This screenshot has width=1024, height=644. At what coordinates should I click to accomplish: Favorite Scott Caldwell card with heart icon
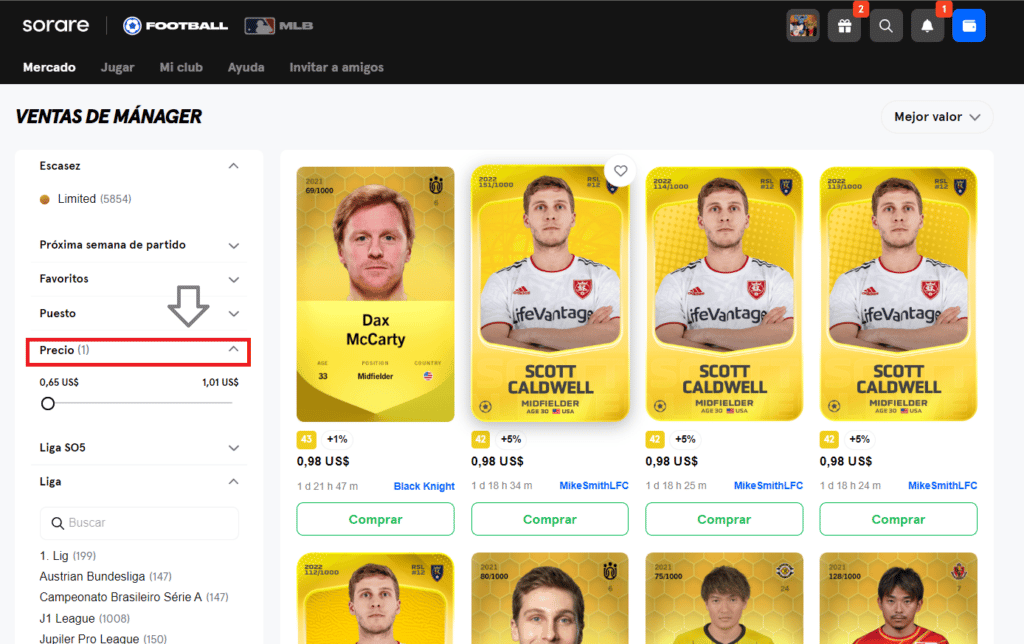(x=620, y=171)
